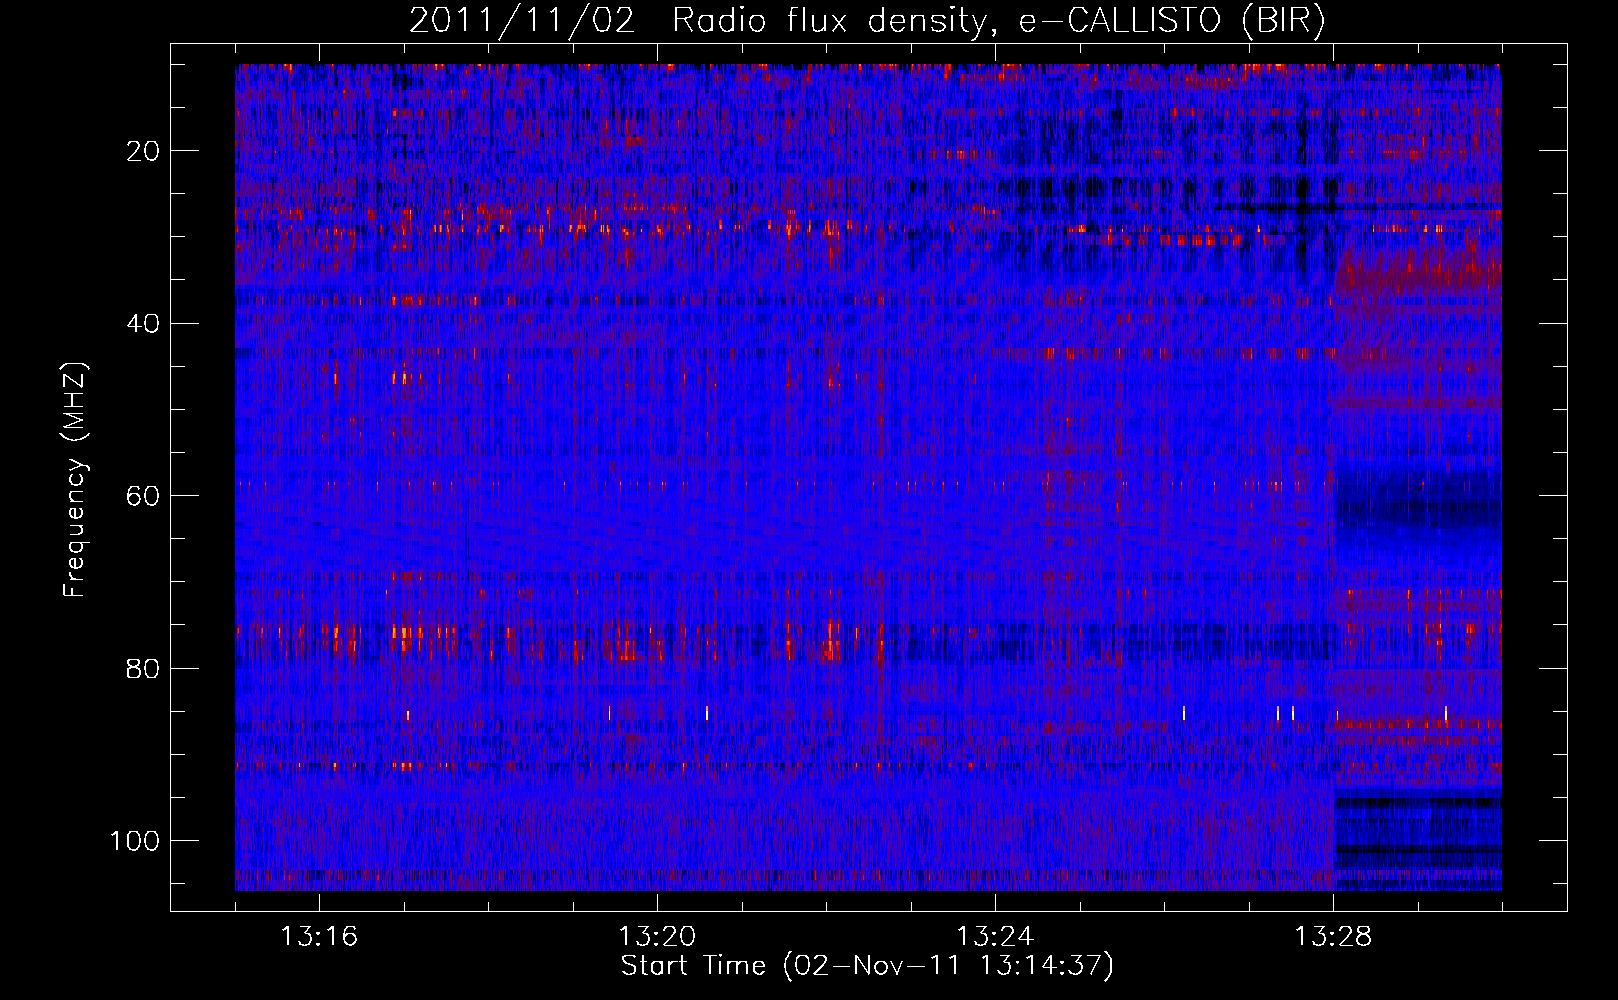1618x1000 pixels.
Task: Click the frequency tick label '20'
Action: tap(144, 151)
